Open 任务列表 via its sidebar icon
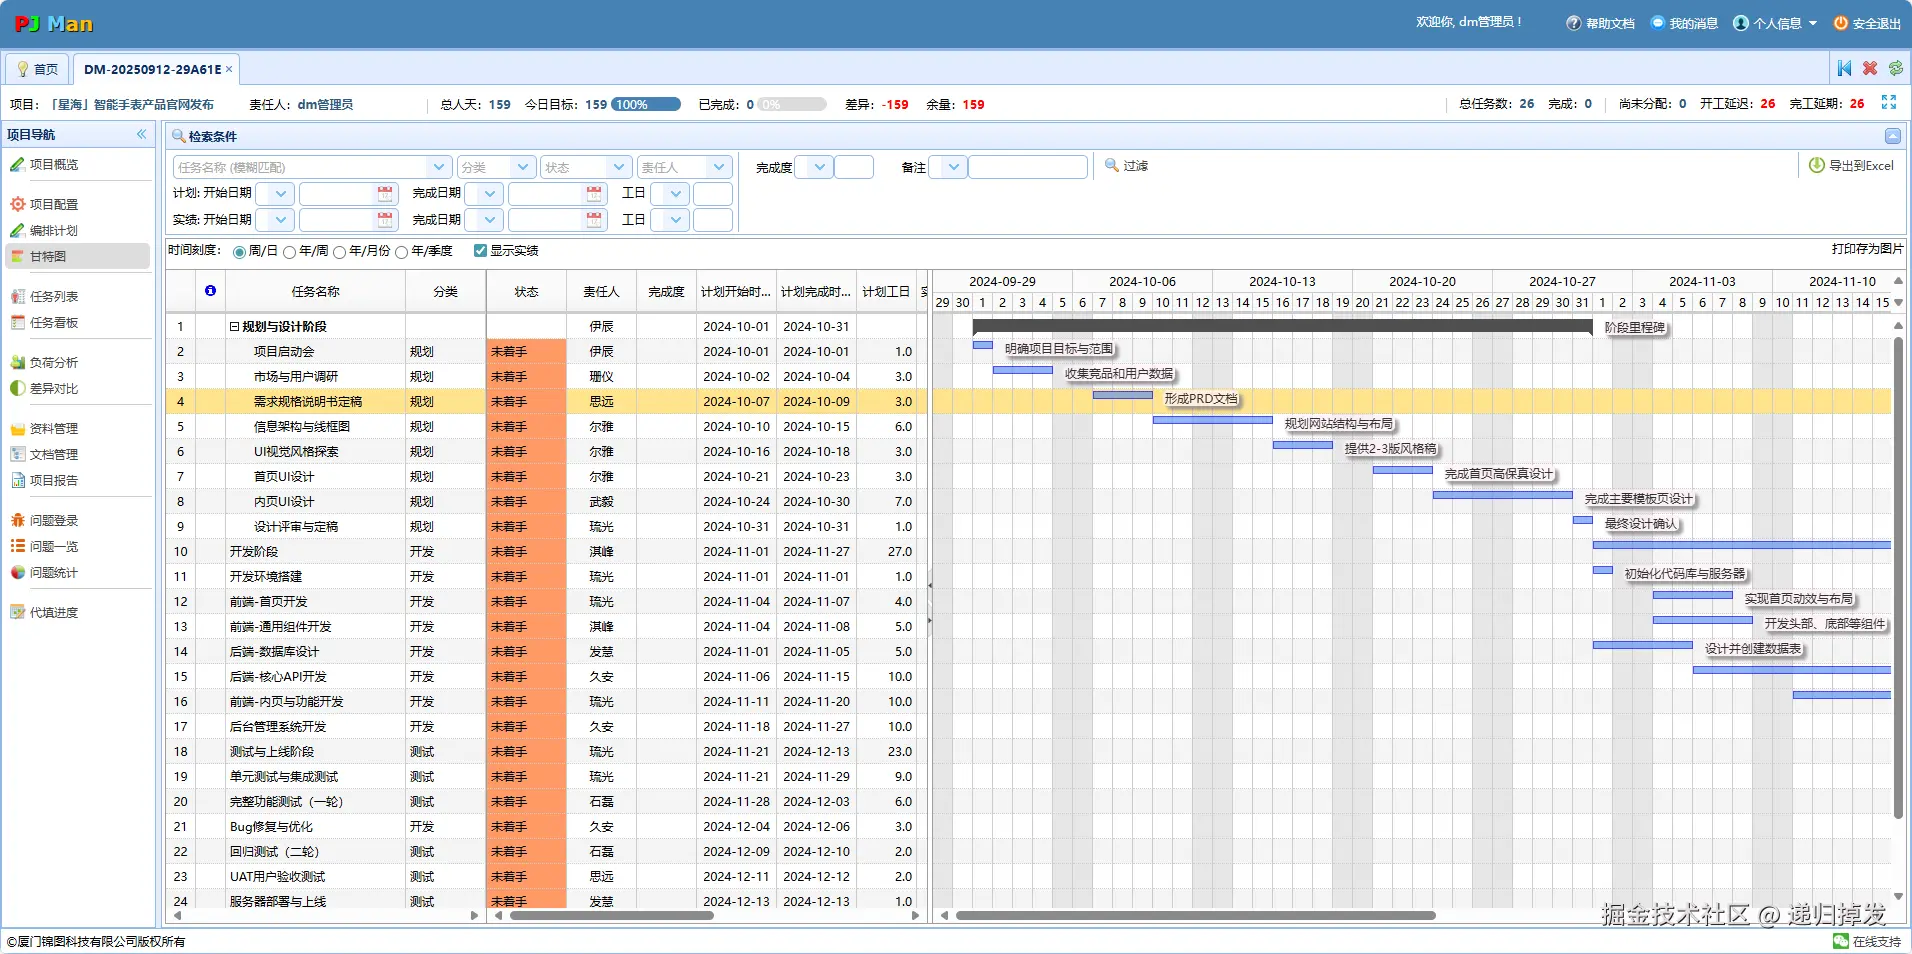The height and width of the screenshot is (954, 1912). click(18, 296)
